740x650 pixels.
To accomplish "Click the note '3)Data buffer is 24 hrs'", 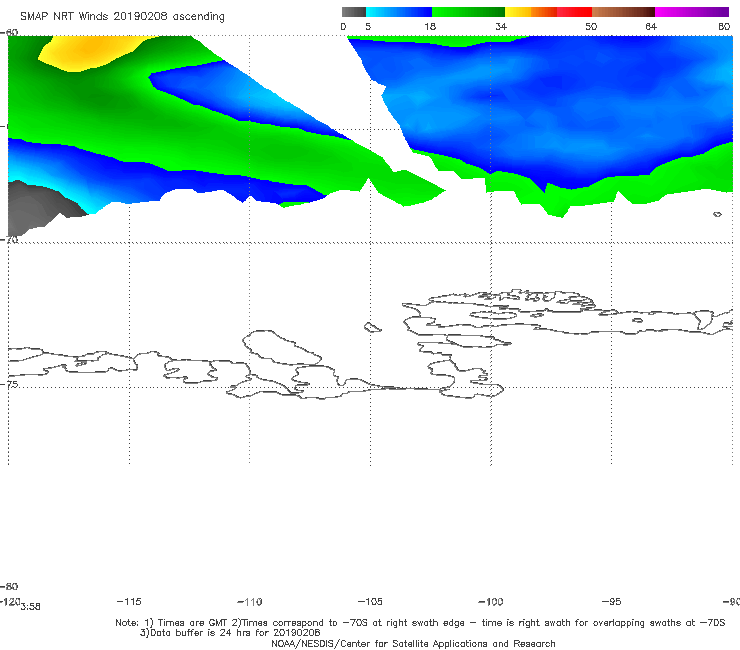I will (x=230, y=633).
